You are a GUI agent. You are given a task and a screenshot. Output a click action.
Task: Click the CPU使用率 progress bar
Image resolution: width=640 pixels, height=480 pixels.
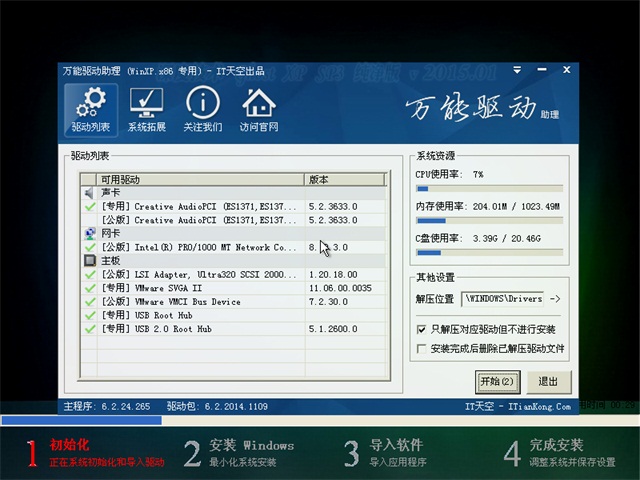tap(488, 188)
